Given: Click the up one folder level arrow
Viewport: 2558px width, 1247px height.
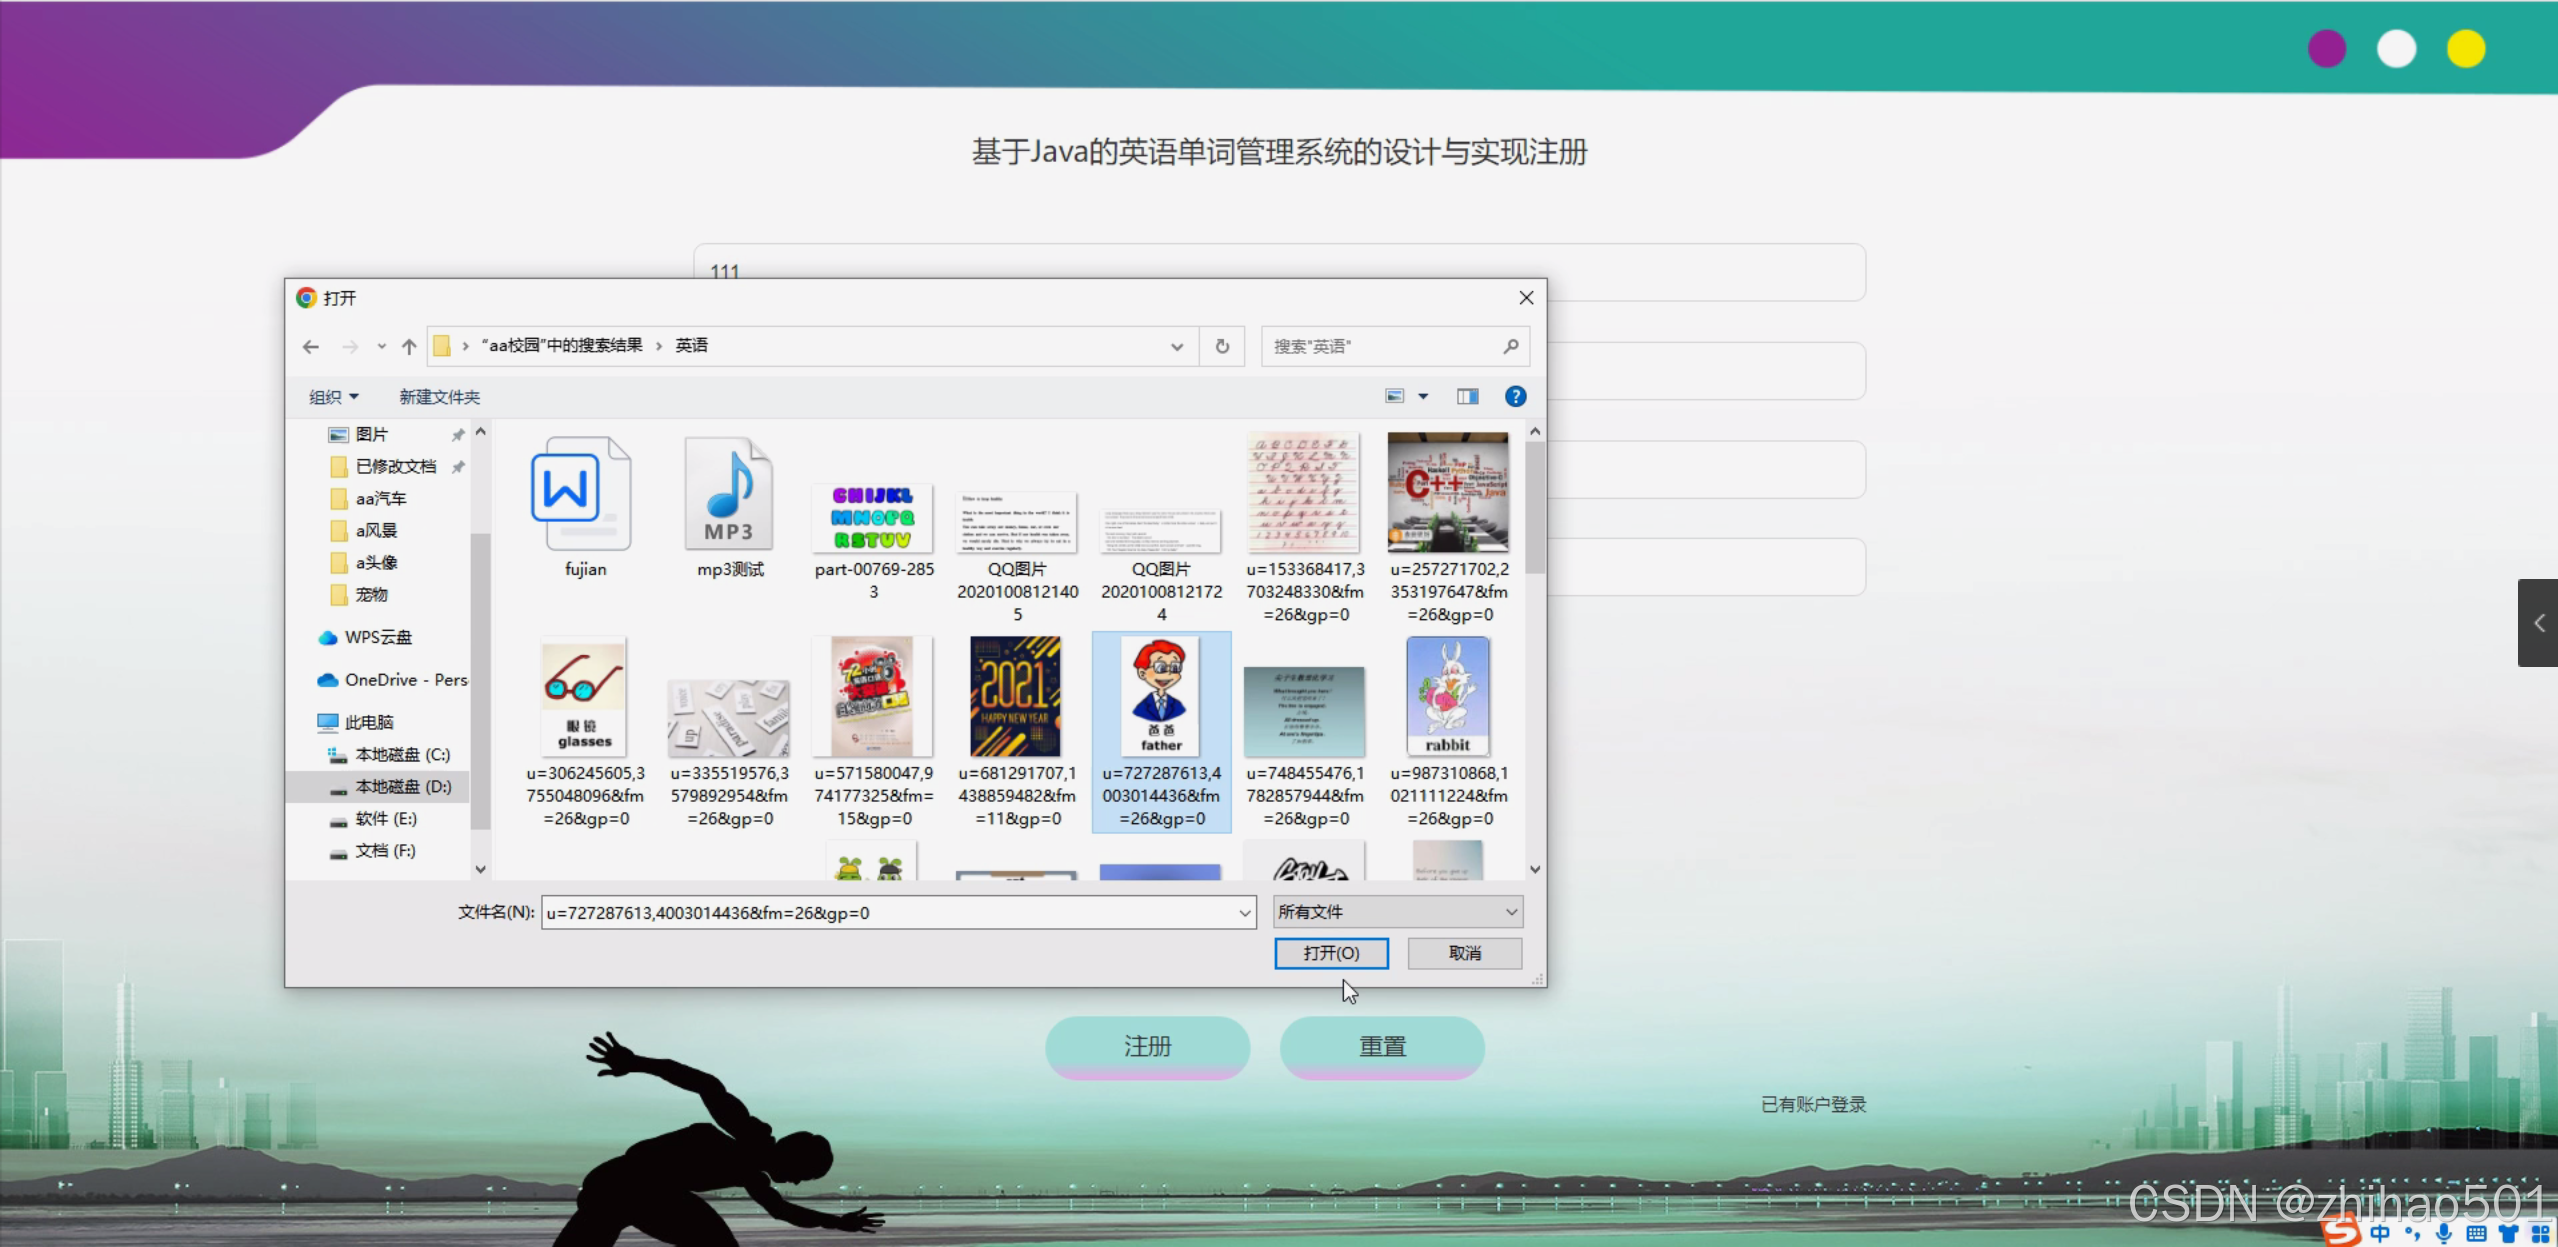Looking at the screenshot, I should (408, 346).
